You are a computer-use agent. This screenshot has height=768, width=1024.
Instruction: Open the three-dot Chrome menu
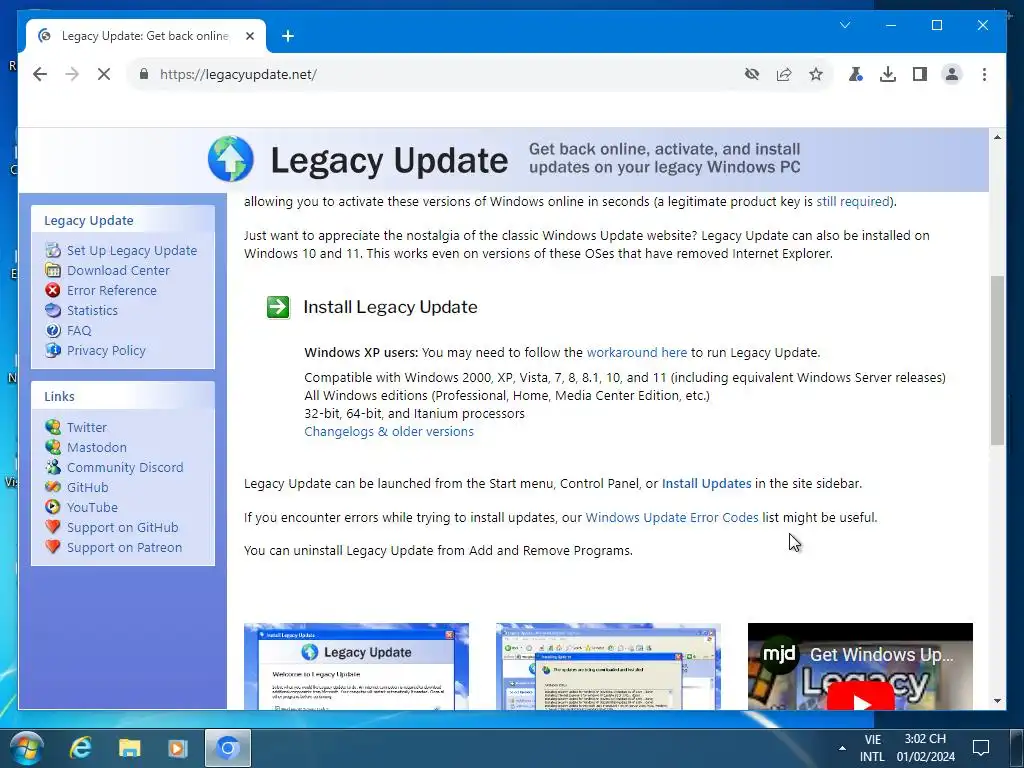[984, 74]
